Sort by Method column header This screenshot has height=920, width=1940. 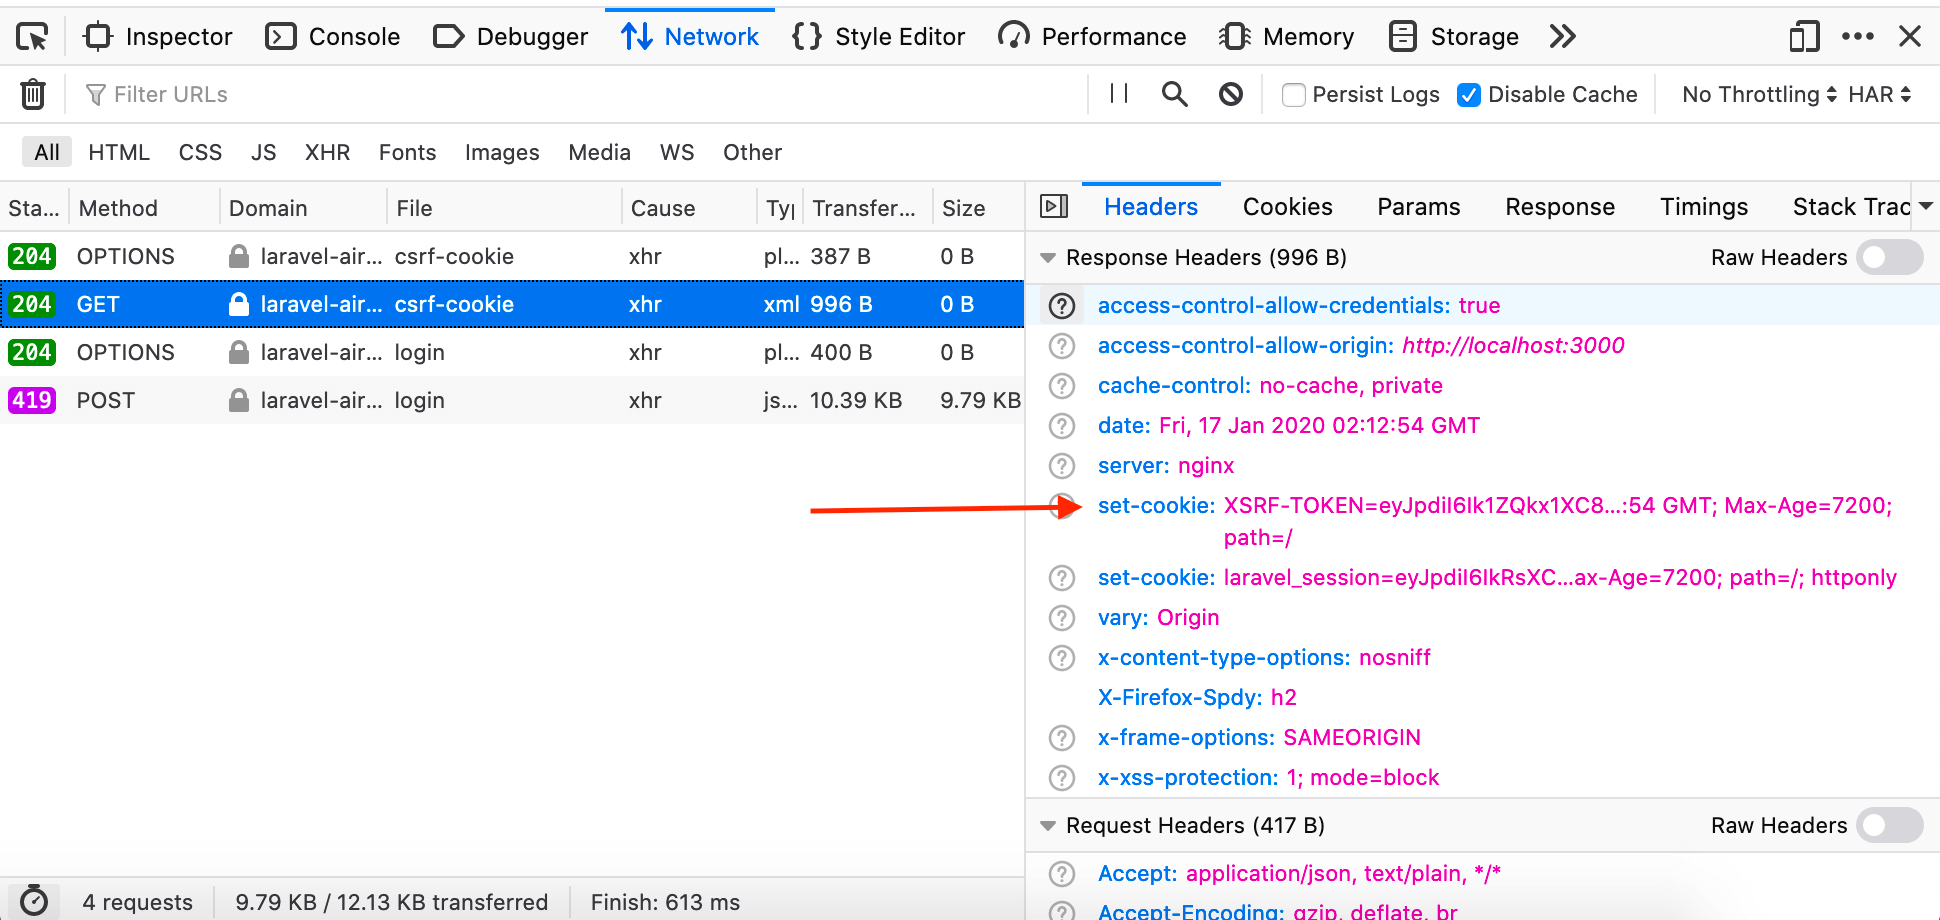[x=144, y=208]
